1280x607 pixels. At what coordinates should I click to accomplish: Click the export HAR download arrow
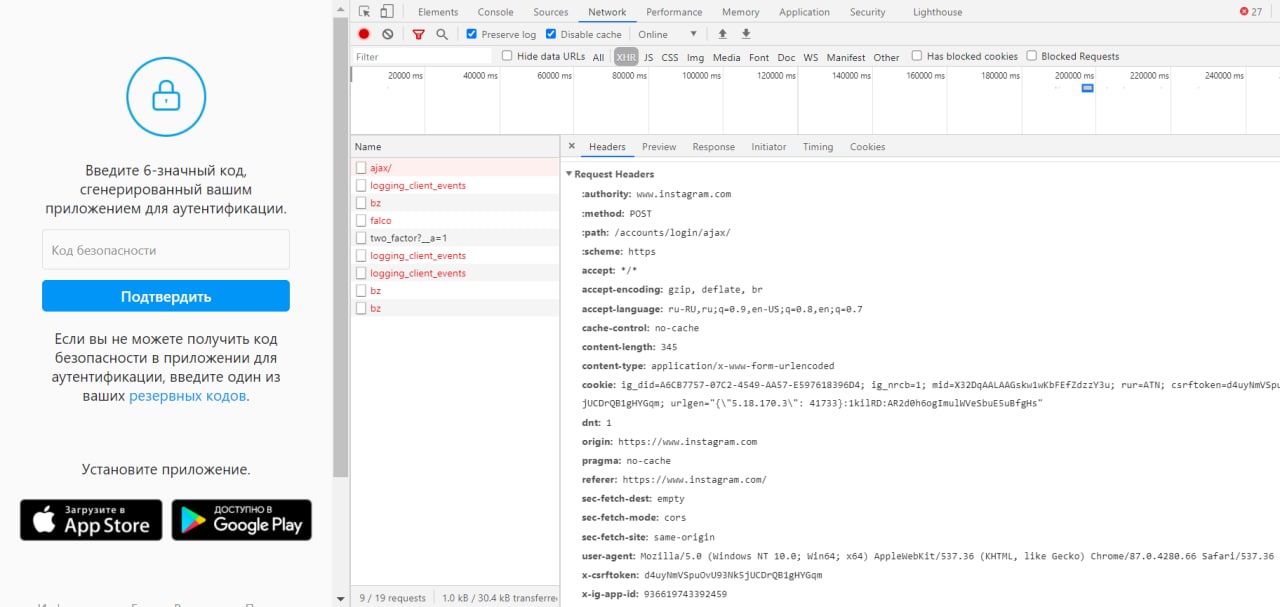point(746,34)
